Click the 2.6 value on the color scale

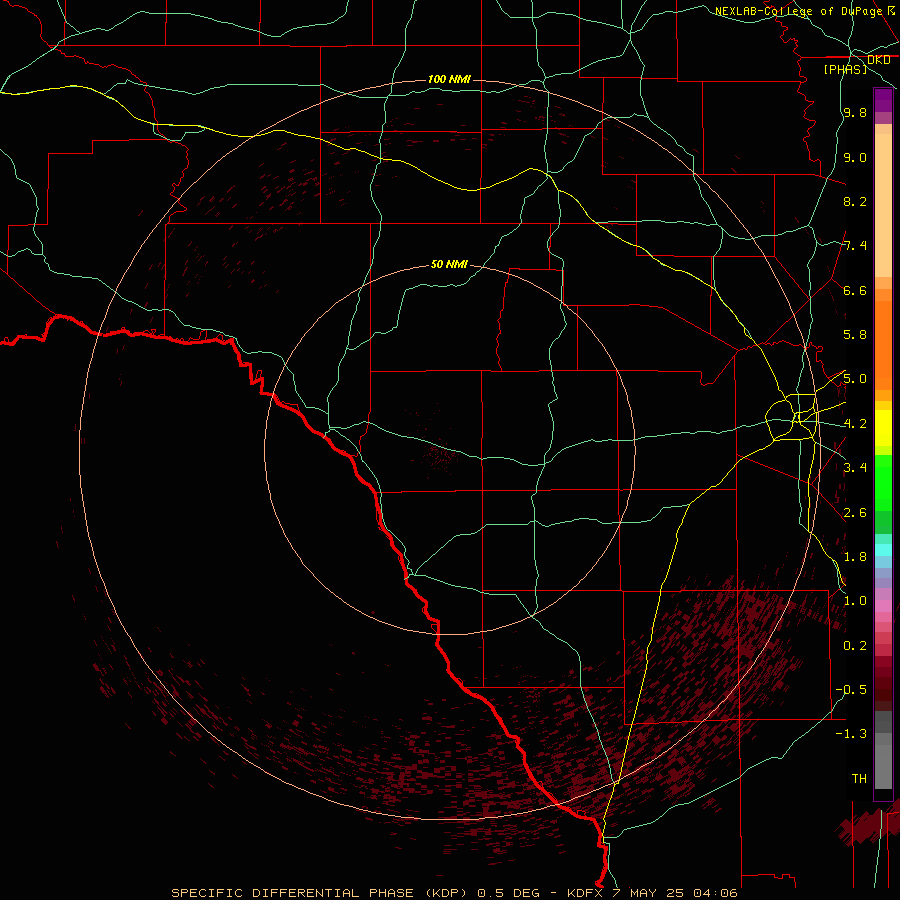point(855,513)
